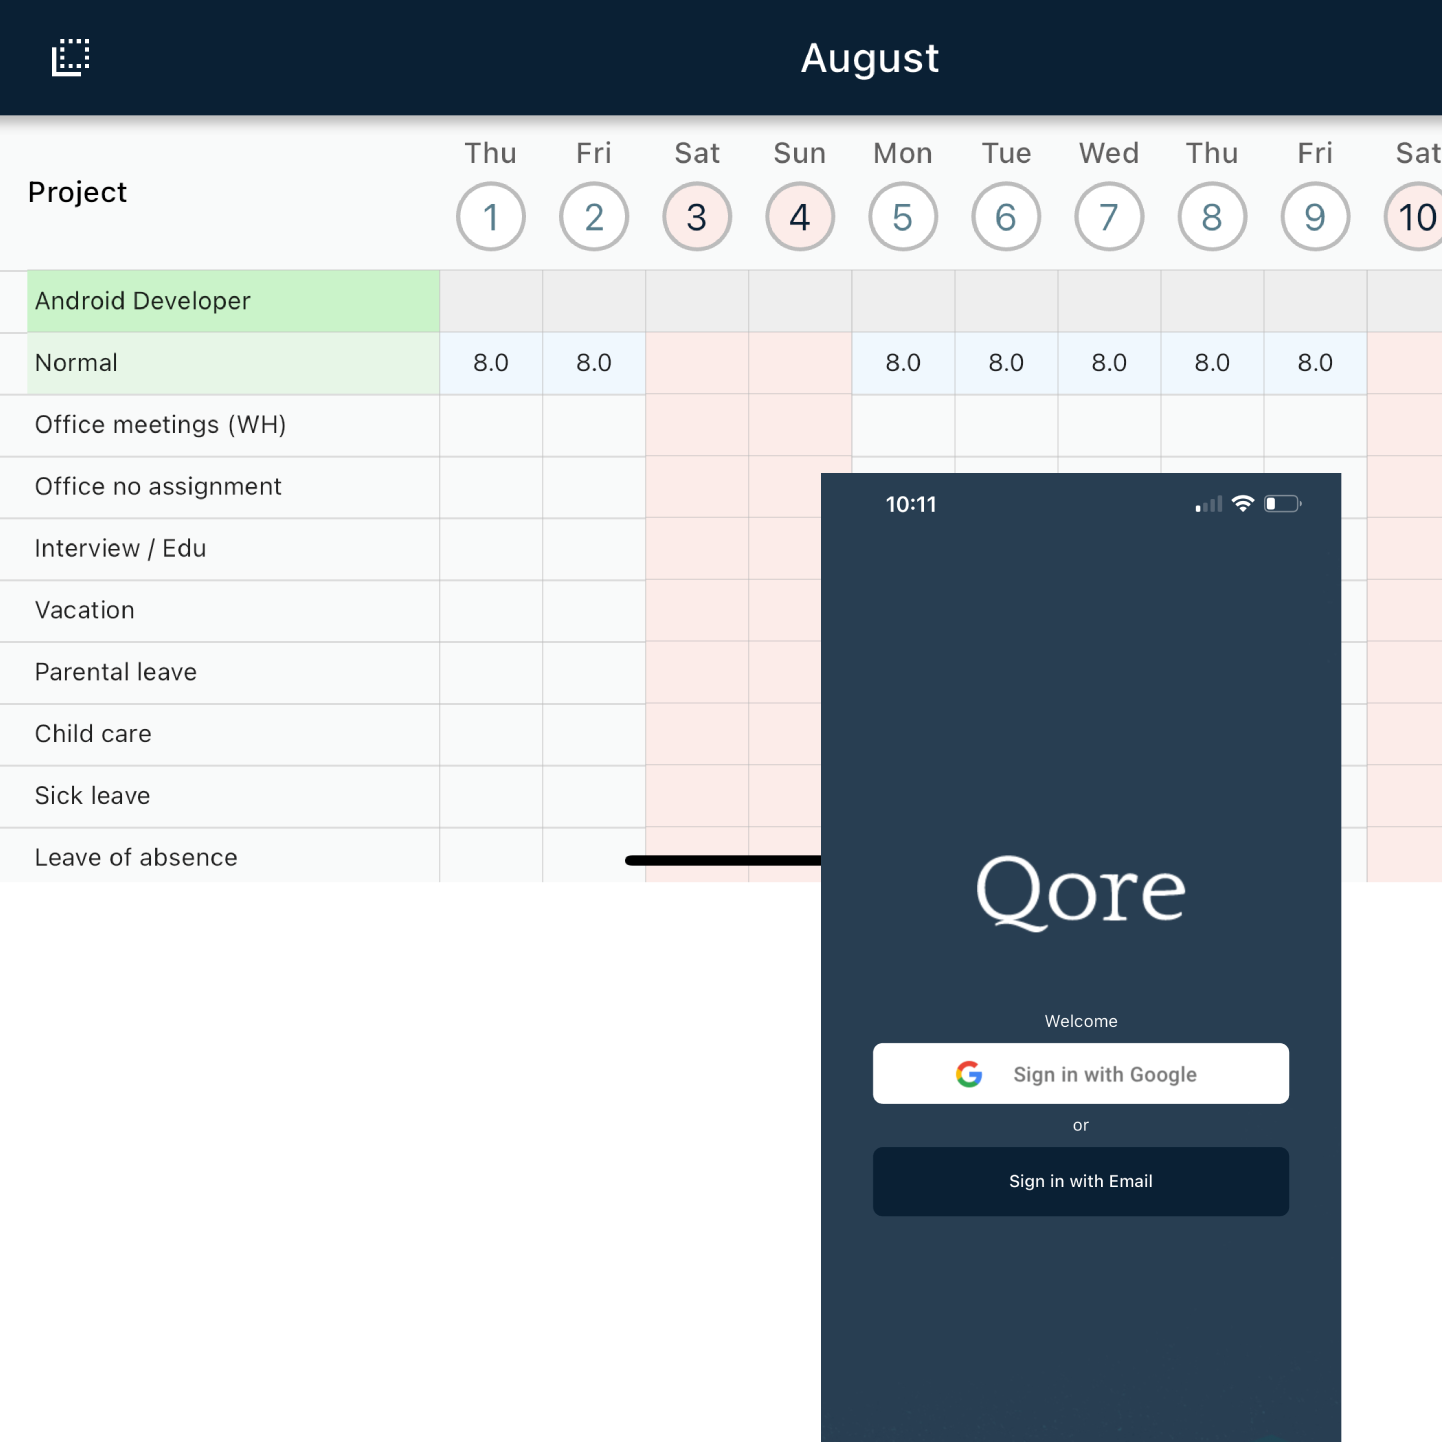Click the Google logo on the sign-in button

point(969,1074)
